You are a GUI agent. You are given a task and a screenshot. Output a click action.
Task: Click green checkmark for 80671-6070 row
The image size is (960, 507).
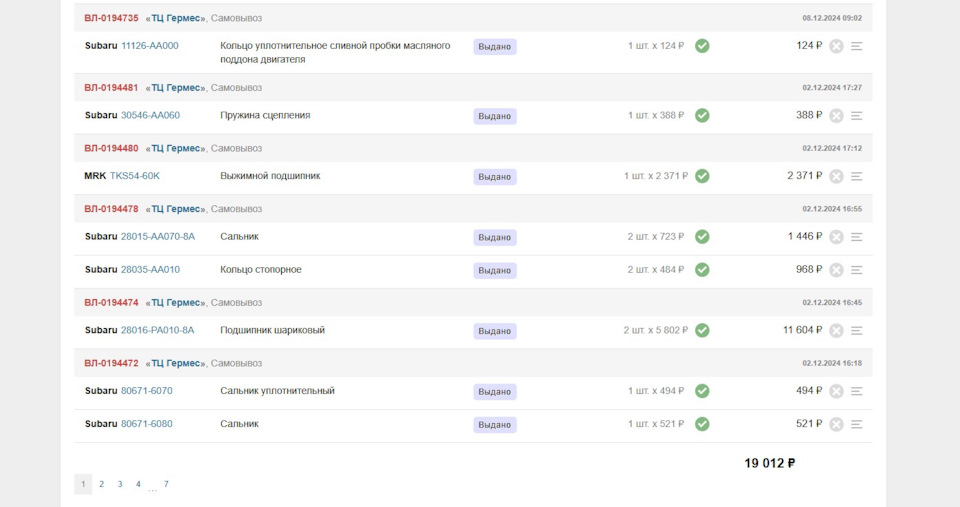click(x=702, y=391)
